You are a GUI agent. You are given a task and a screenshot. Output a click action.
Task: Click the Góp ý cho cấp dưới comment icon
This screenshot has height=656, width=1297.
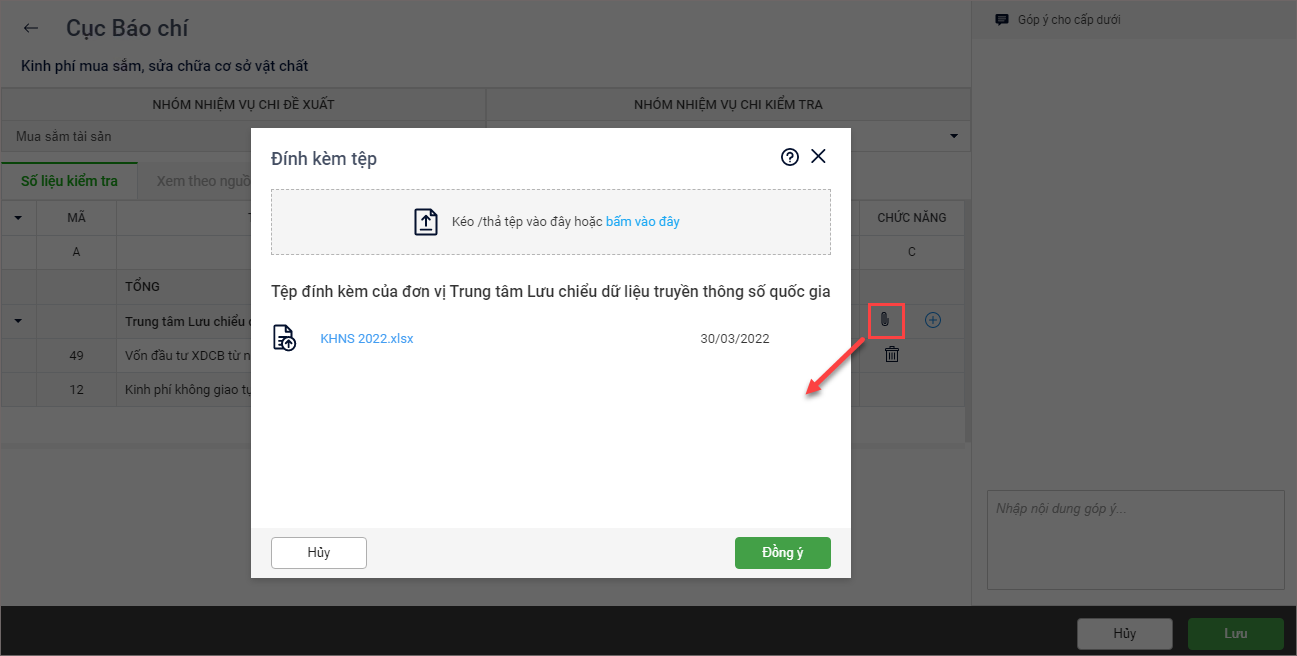pos(1001,20)
